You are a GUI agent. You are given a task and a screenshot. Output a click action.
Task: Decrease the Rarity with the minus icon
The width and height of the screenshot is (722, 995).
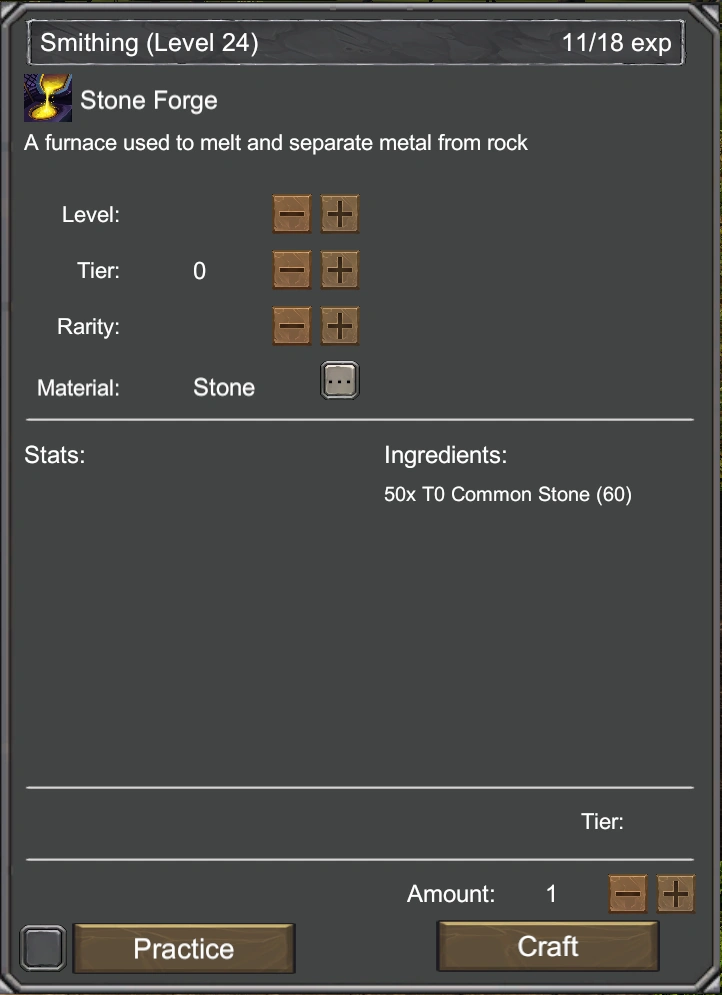click(x=291, y=326)
